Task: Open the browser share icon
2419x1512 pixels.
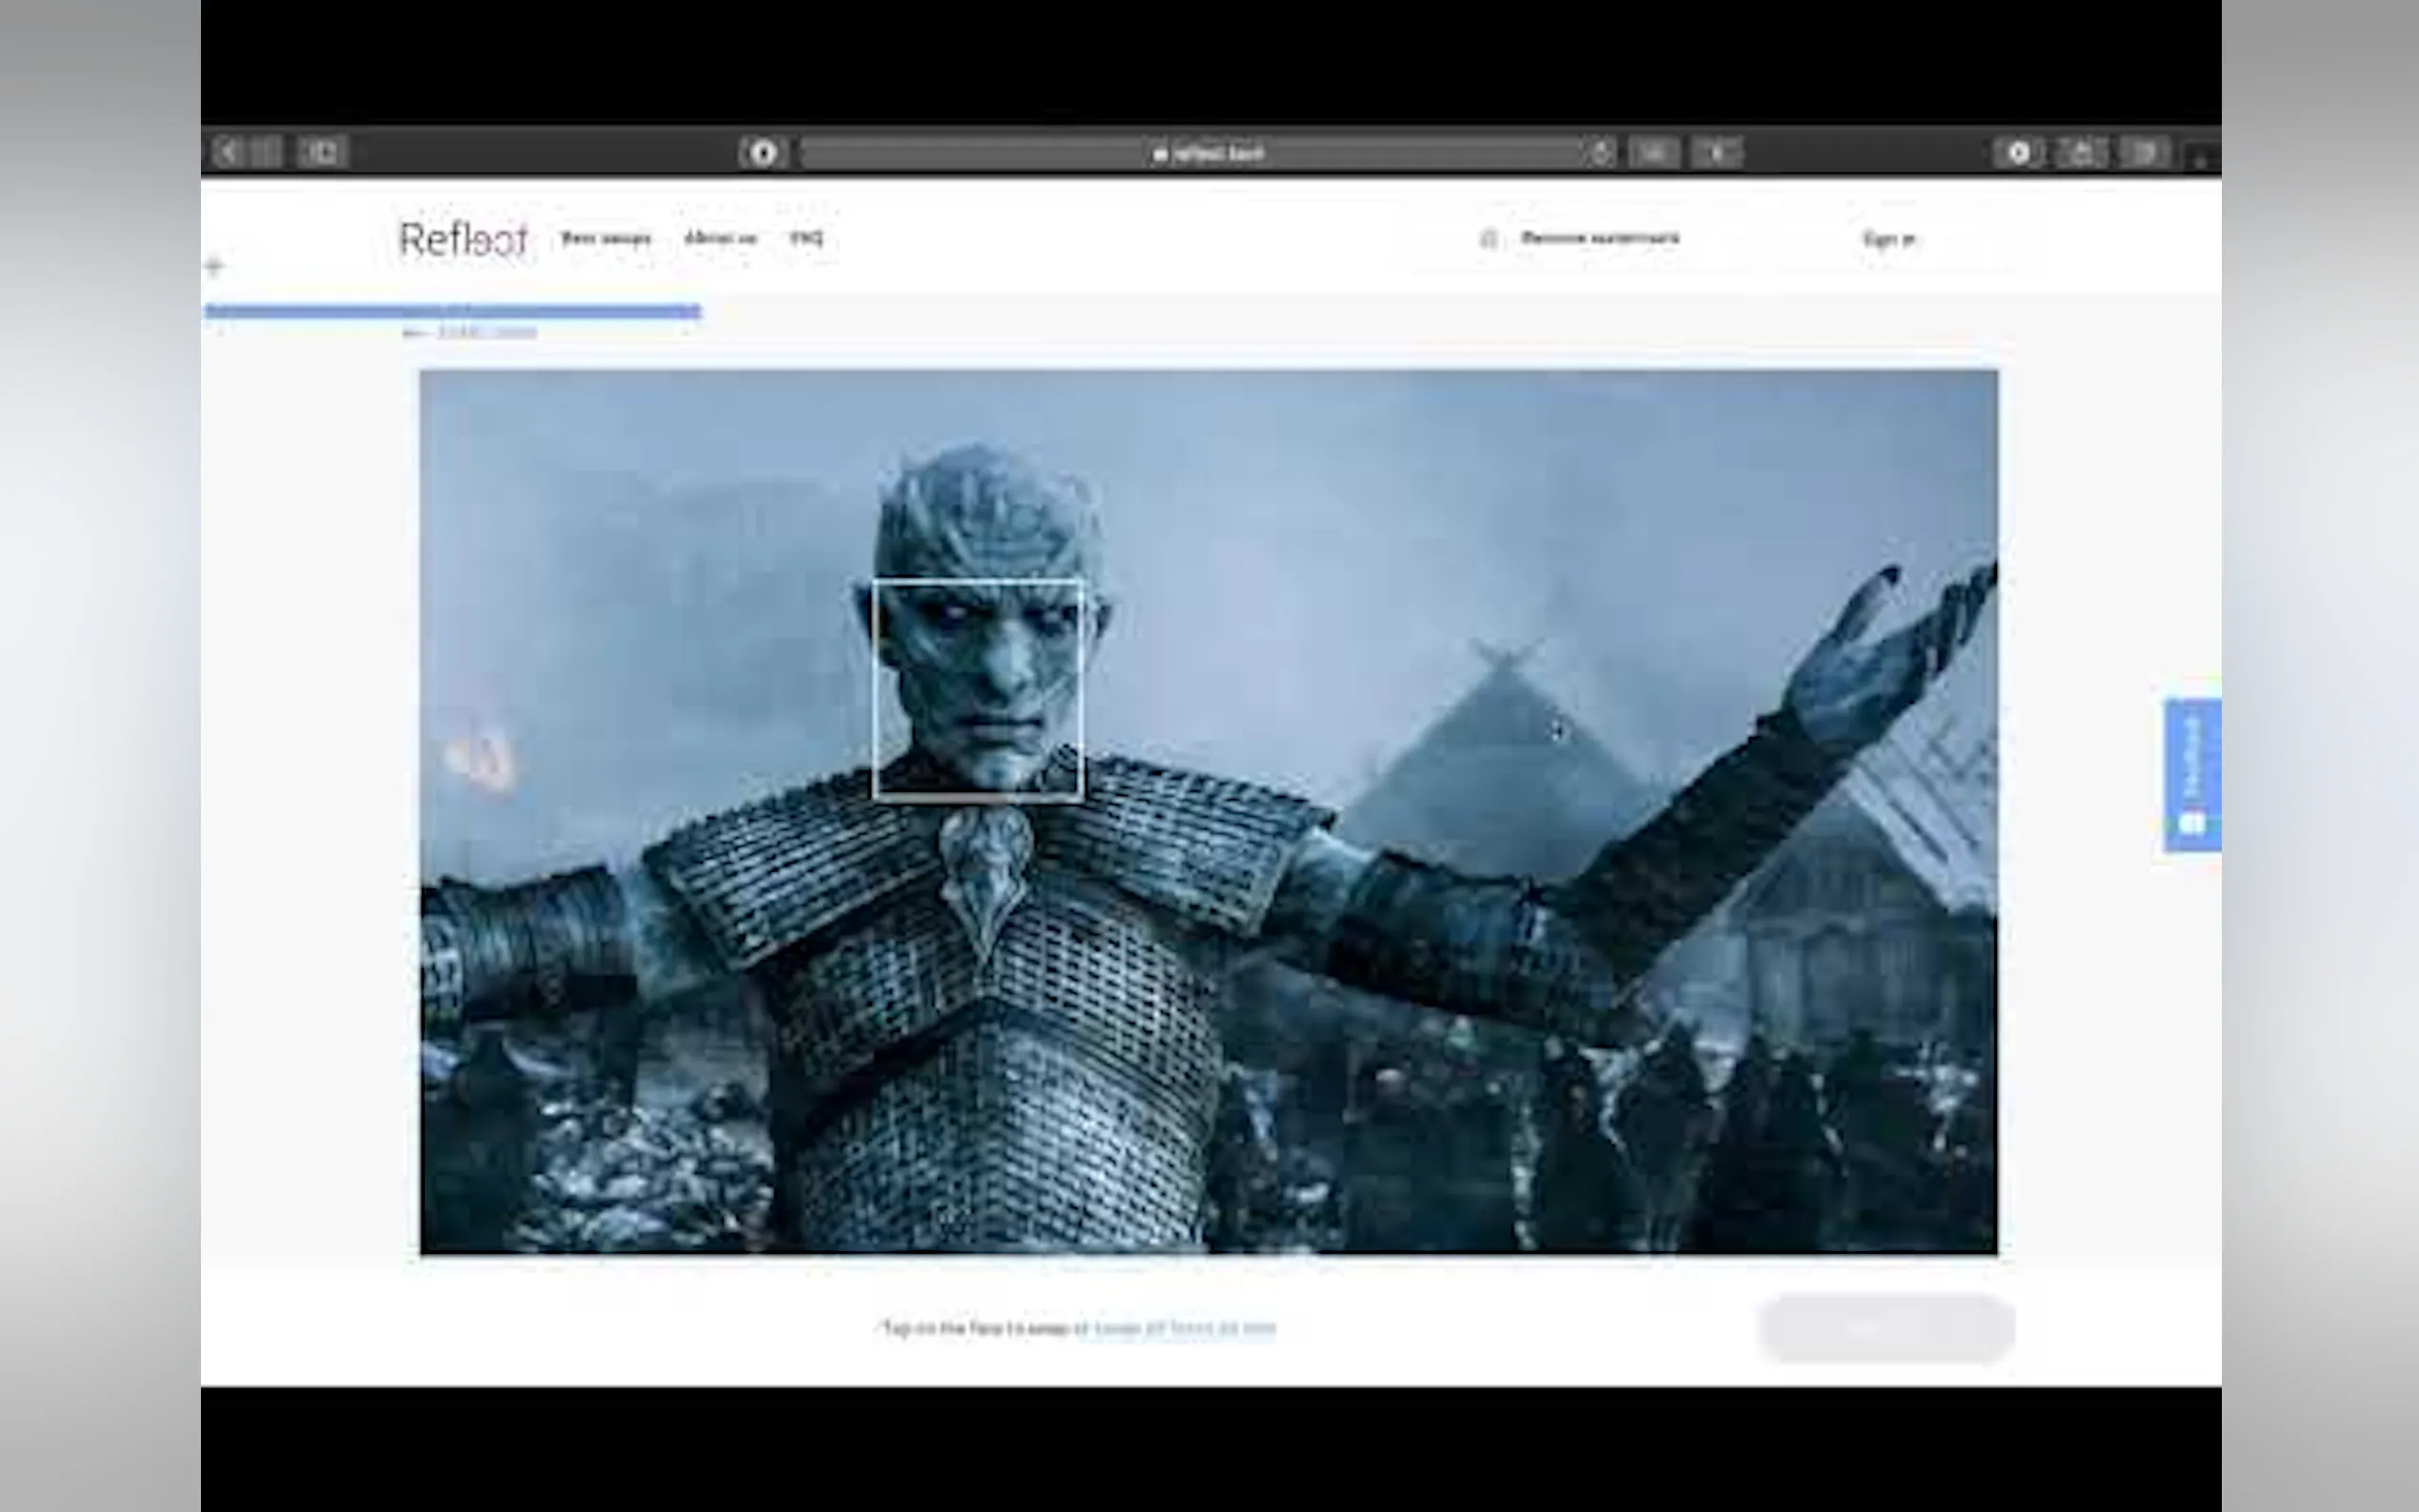Action: coord(2082,153)
